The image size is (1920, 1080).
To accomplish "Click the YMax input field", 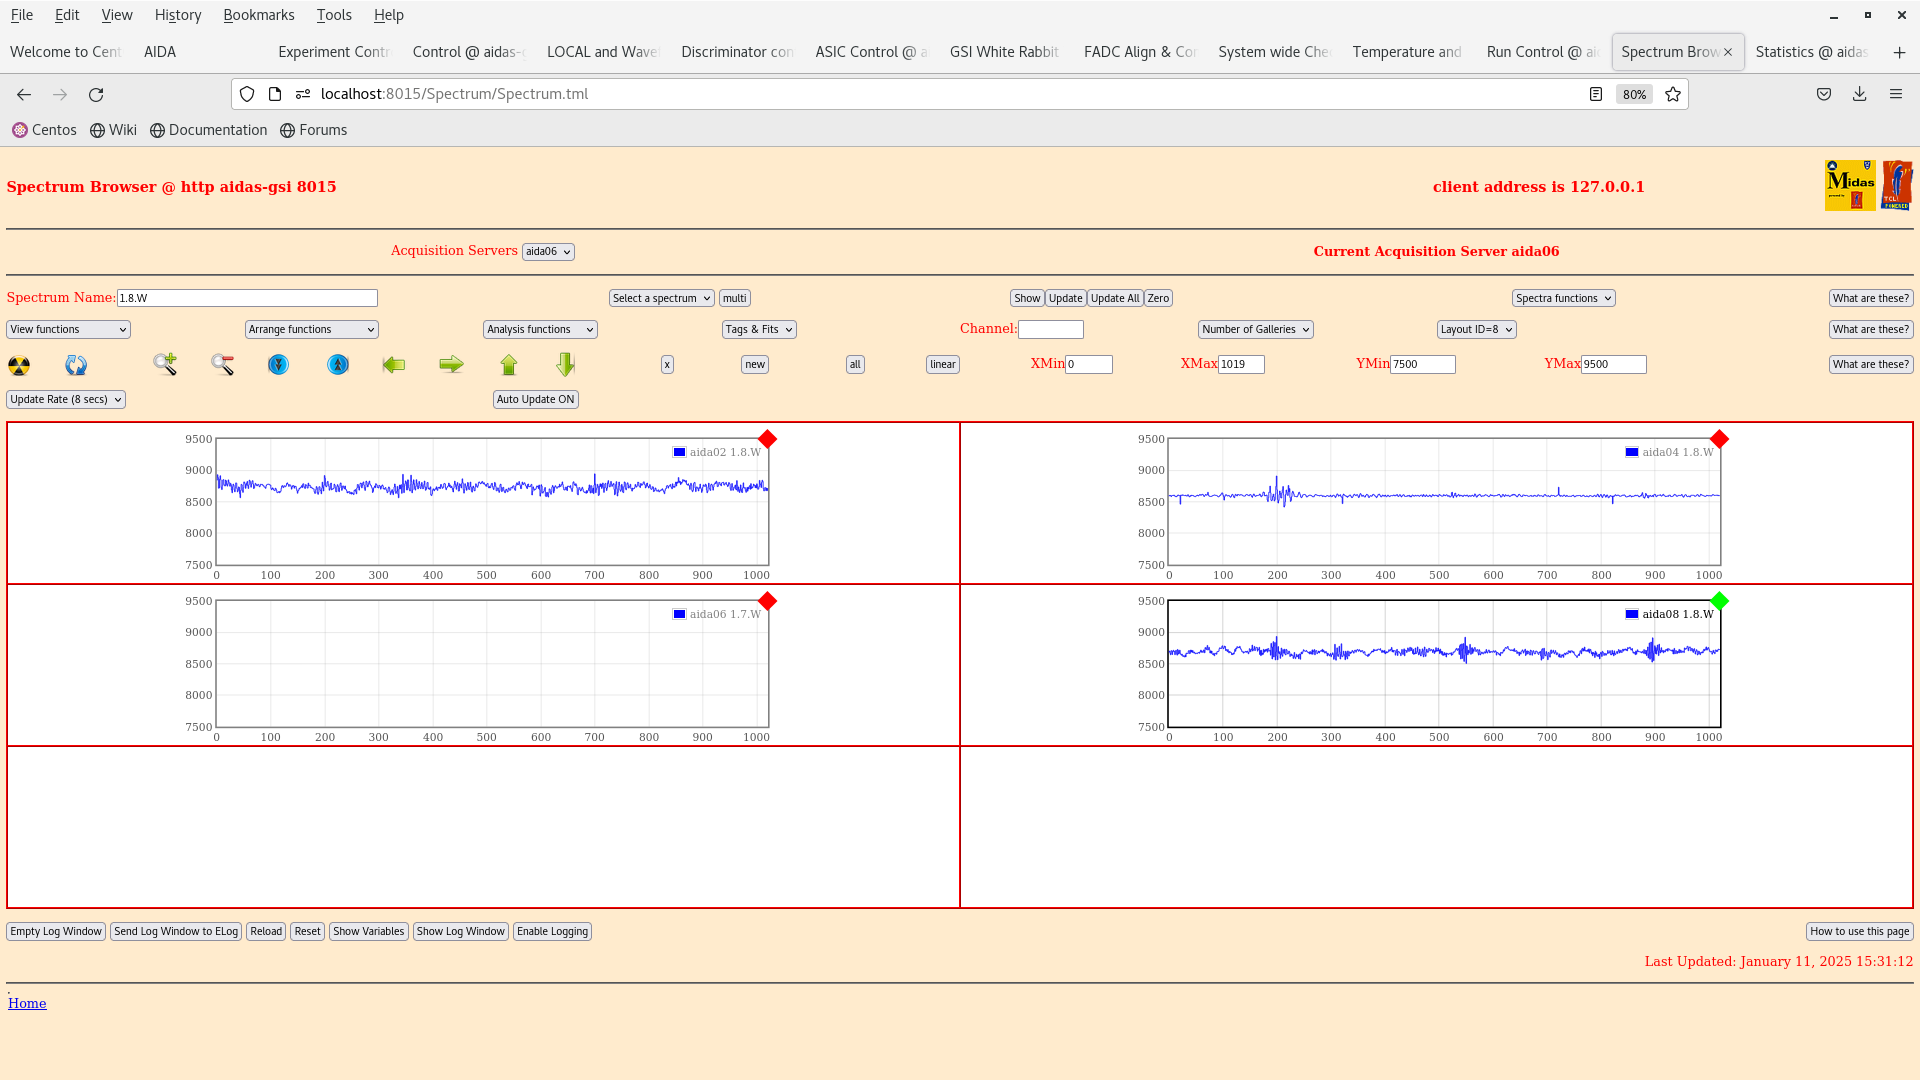I will point(1613,364).
